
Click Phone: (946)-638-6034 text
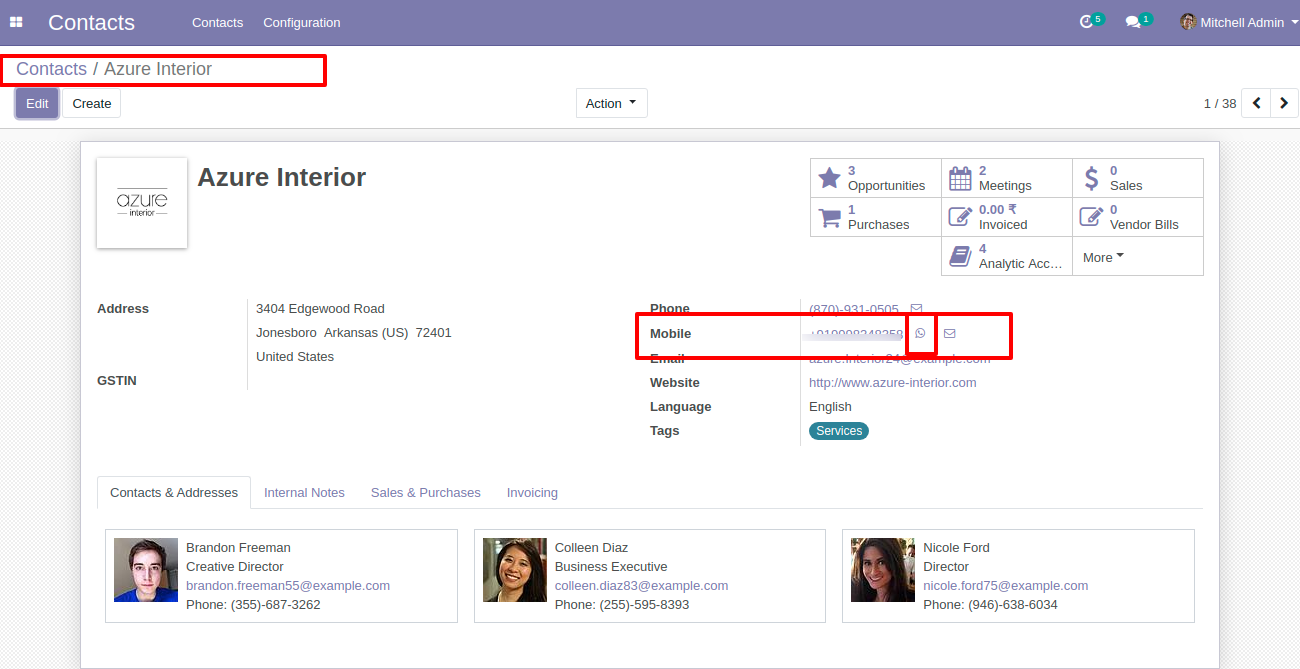tap(990, 604)
